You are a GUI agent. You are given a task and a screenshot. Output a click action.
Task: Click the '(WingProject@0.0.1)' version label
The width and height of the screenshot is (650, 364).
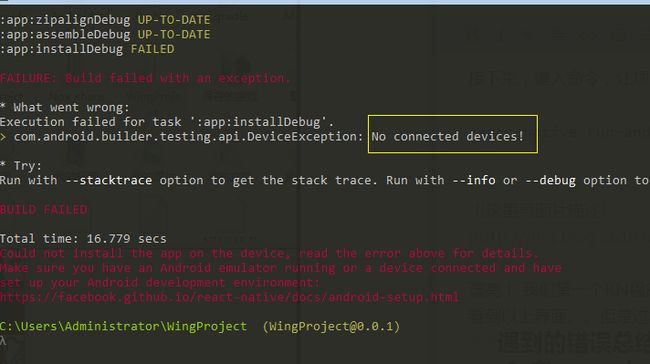point(331,326)
